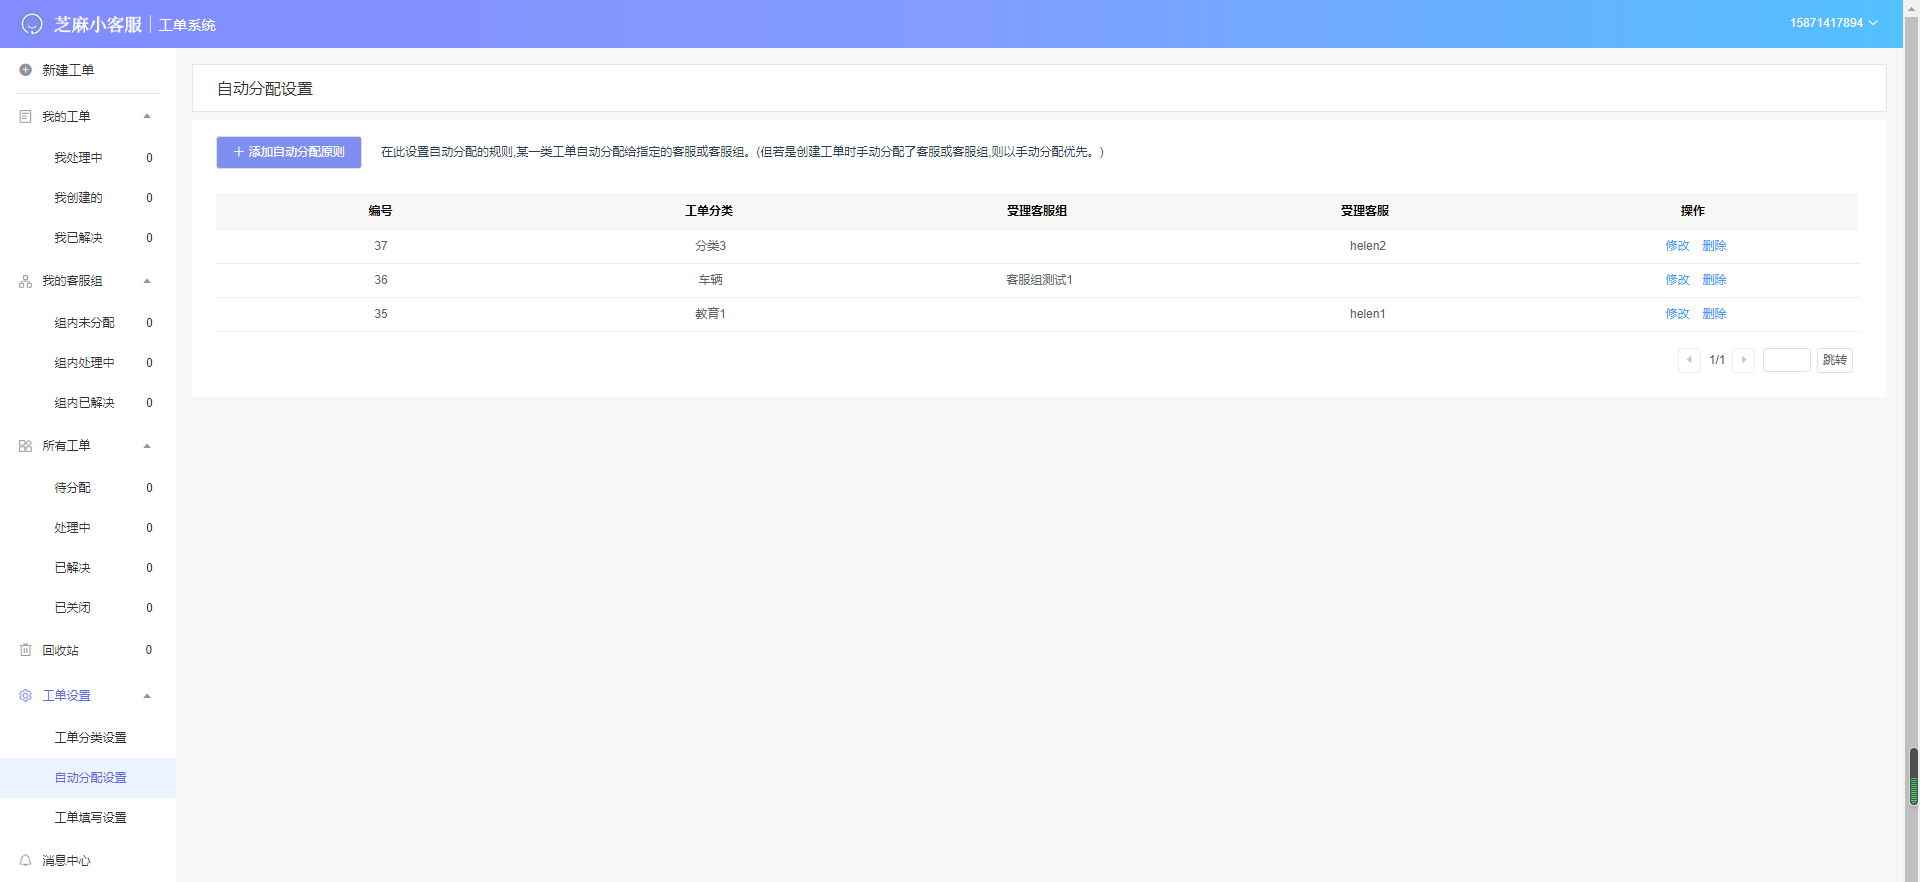Open 工单分类设置 page
This screenshot has height=882, width=1920.
coord(88,738)
